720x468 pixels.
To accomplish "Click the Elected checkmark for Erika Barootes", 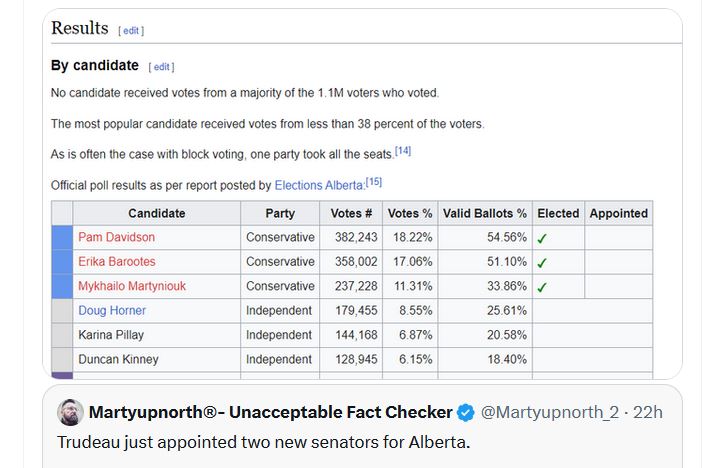I will point(542,262).
